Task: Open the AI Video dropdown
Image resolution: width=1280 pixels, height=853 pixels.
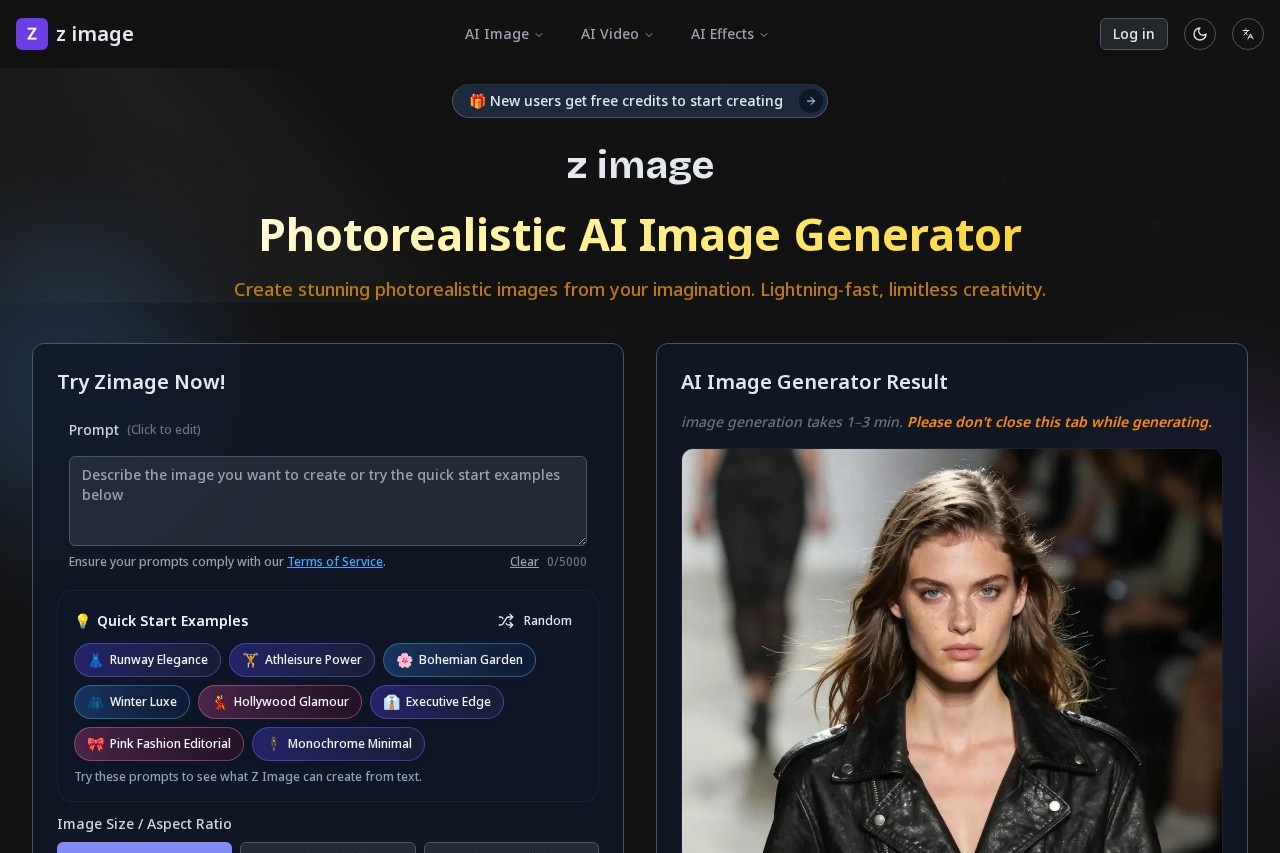Action: 616,34
